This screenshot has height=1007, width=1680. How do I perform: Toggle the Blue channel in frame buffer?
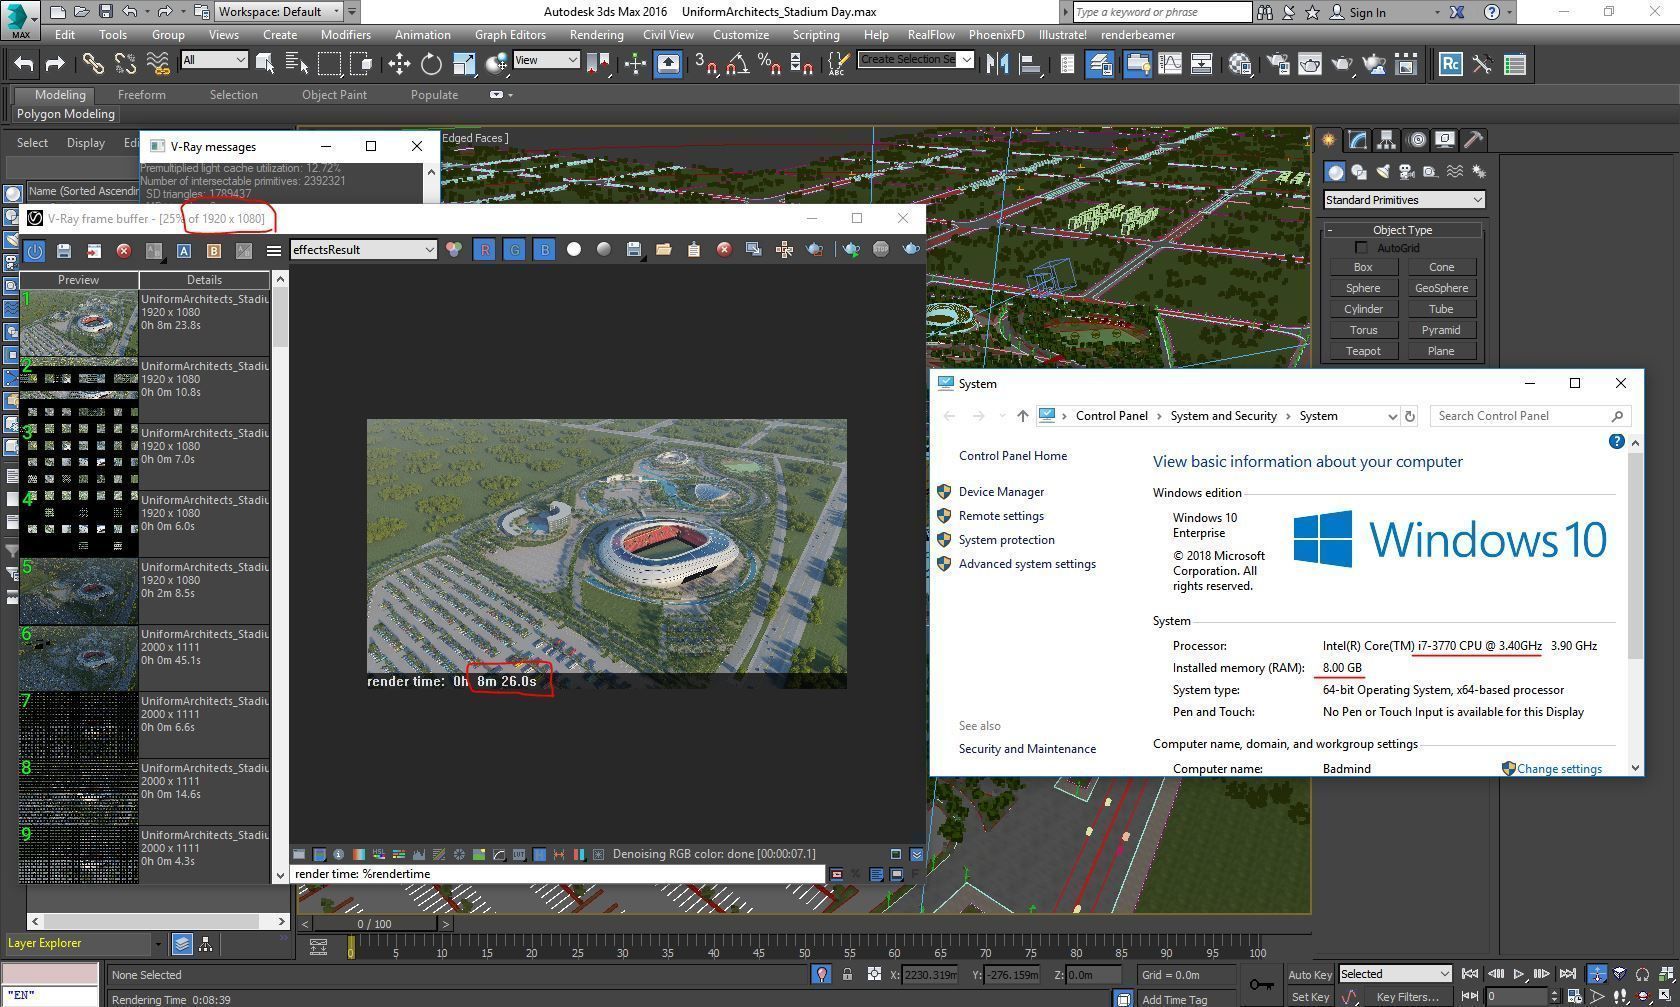(544, 249)
